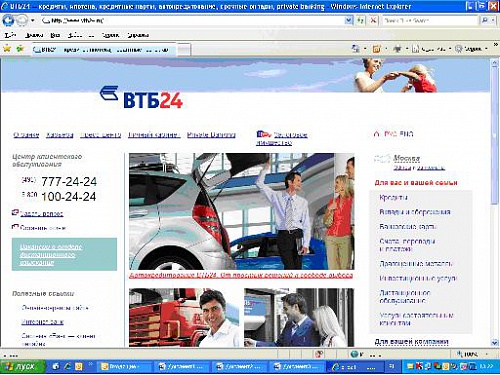Open the gear Tools dropdown in command bar
This screenshot has height=375, width=500.
pos(471,49)
